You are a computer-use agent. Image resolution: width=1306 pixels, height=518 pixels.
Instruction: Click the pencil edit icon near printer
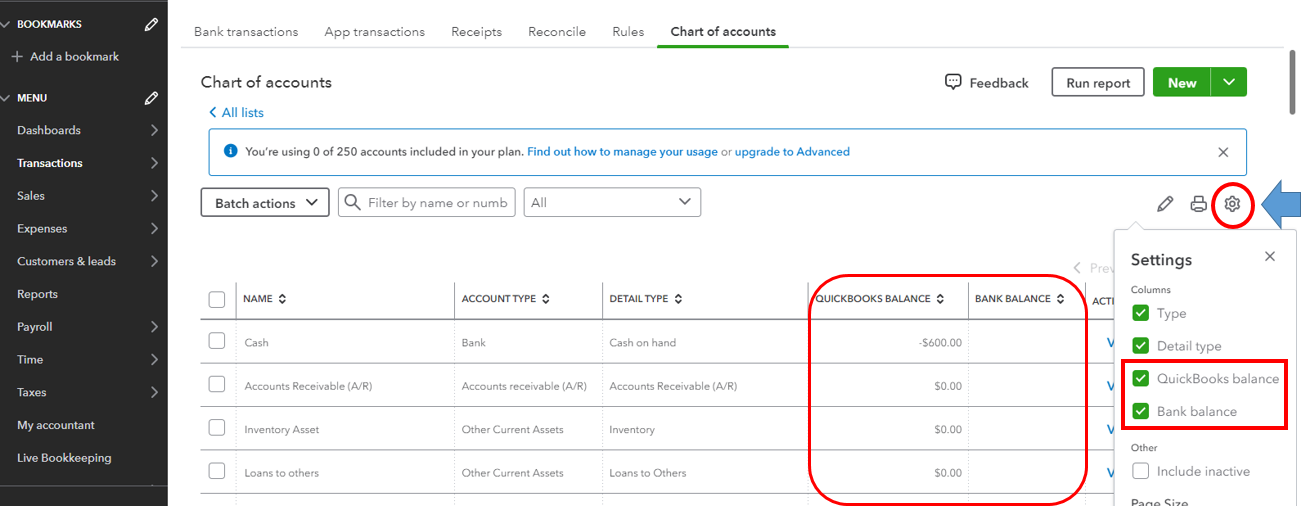(1164, 204)
